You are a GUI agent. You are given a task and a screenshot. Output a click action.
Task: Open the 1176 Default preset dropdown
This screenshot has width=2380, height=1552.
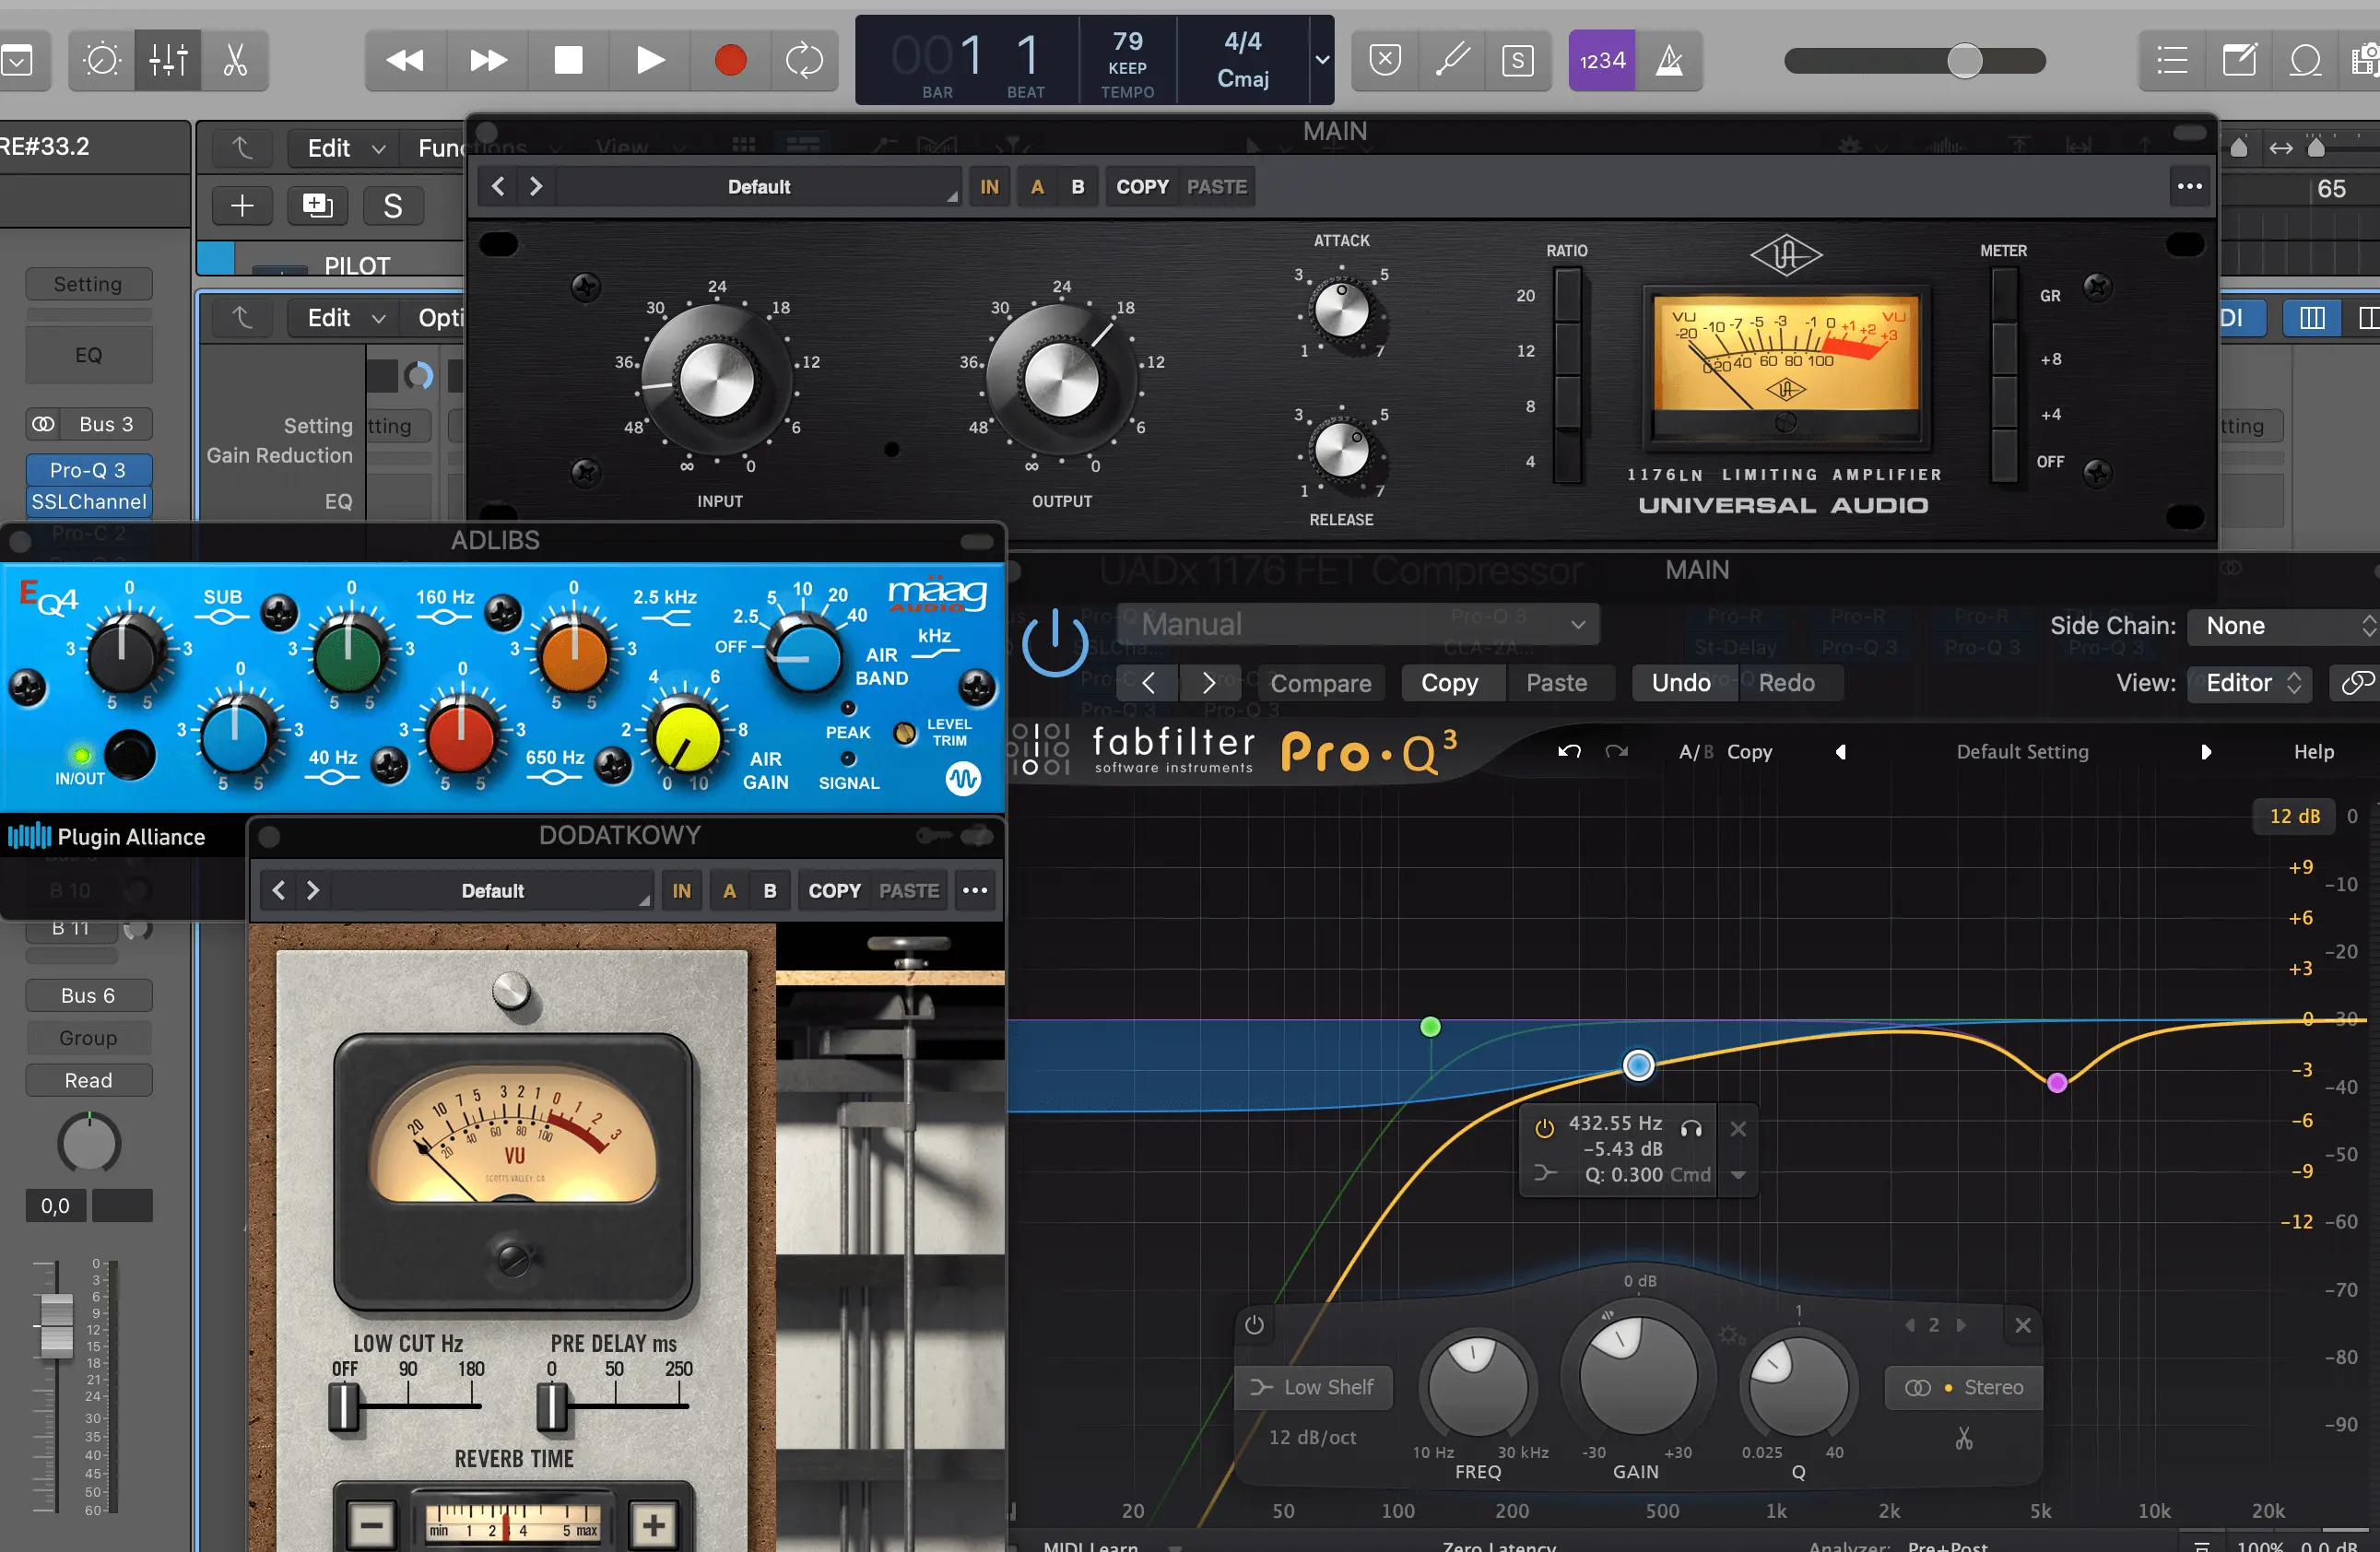pyautogui.click(x=759, y=187)
